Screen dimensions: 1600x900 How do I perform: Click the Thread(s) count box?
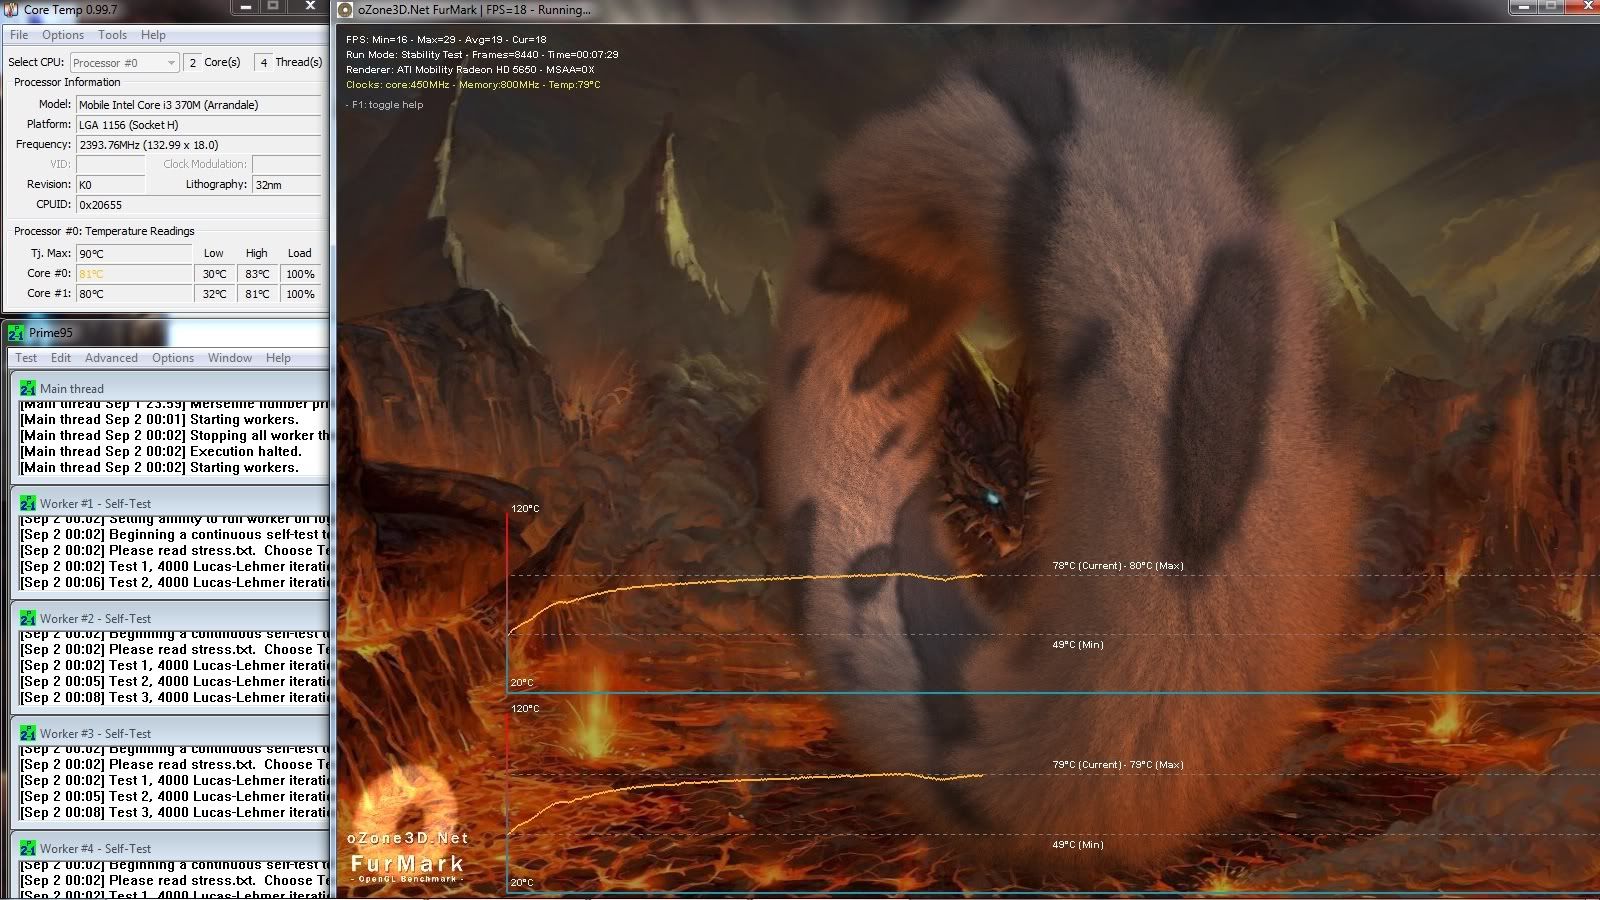pyautogui.click(x=263, y=62)
